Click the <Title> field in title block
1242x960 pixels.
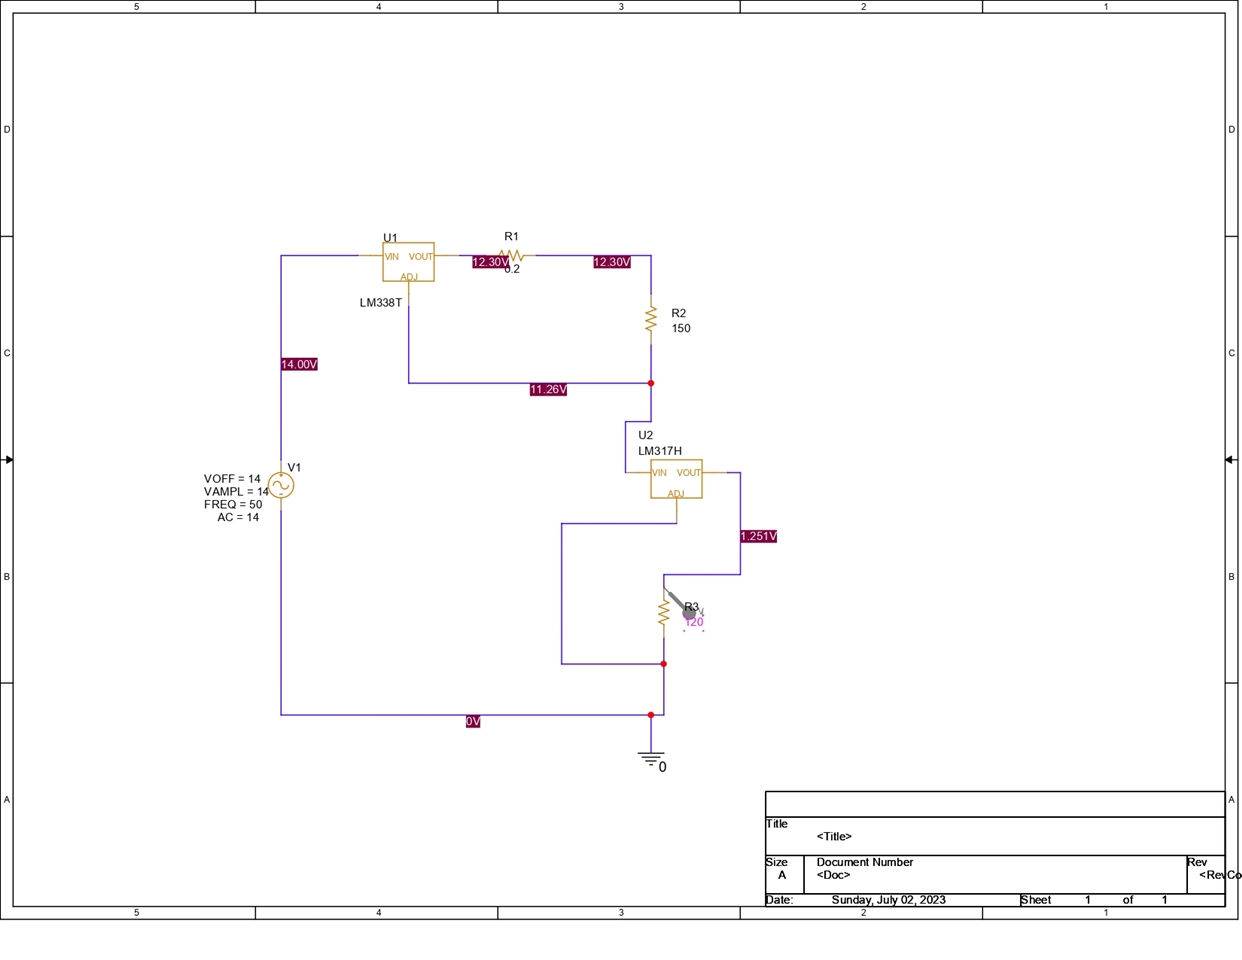click(x=834, y=837)
